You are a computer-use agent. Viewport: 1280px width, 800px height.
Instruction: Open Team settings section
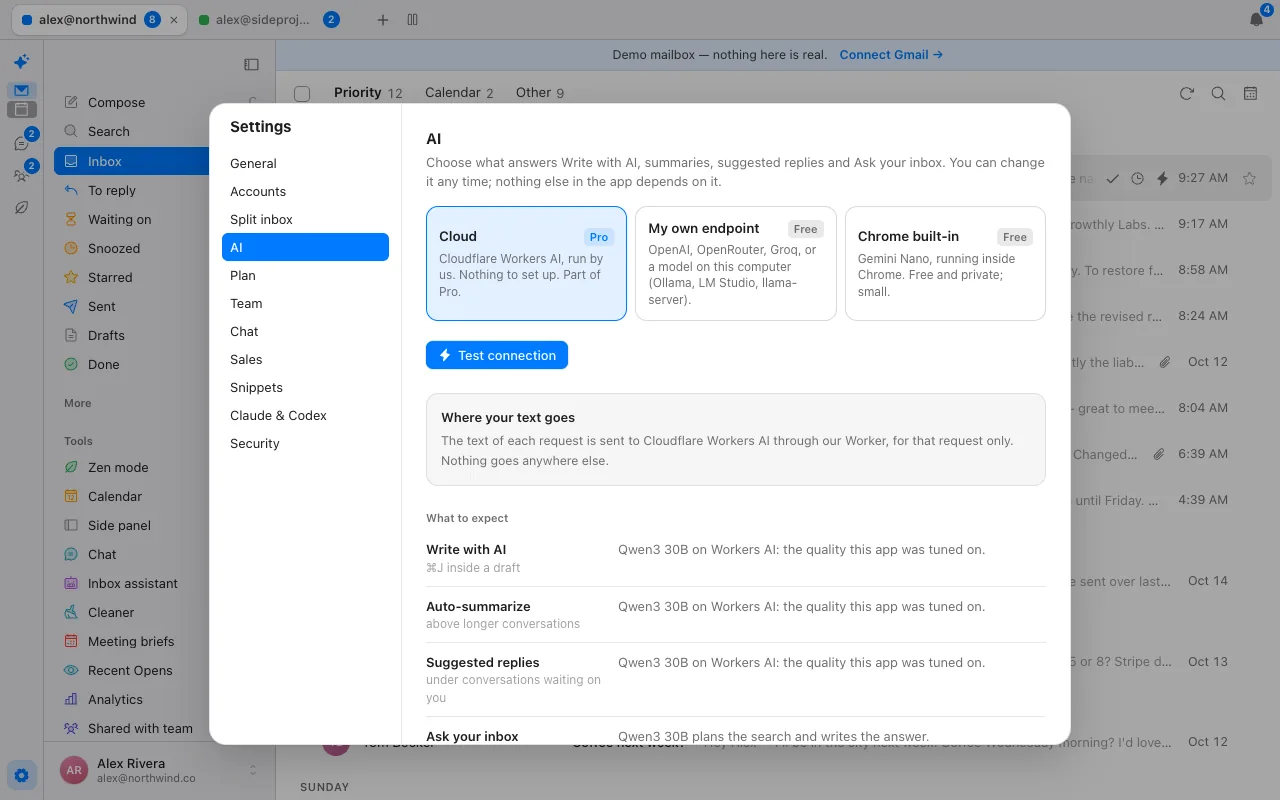pyautogui.click(x=305, y=303)
